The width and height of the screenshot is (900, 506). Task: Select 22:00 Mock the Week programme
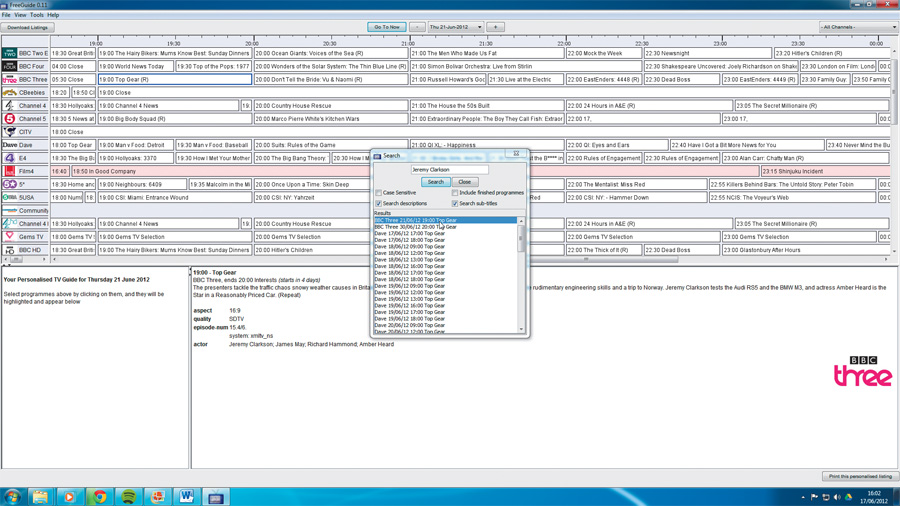[604, 53]
